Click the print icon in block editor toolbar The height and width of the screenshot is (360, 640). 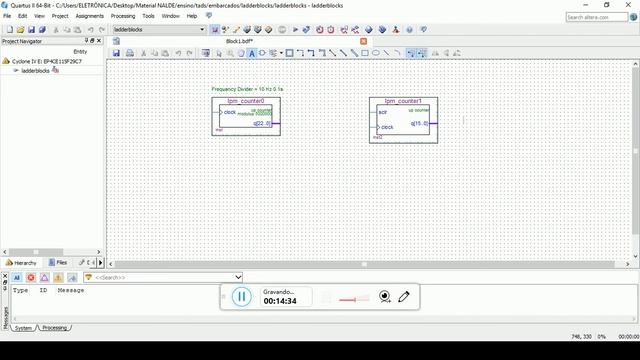130,53
